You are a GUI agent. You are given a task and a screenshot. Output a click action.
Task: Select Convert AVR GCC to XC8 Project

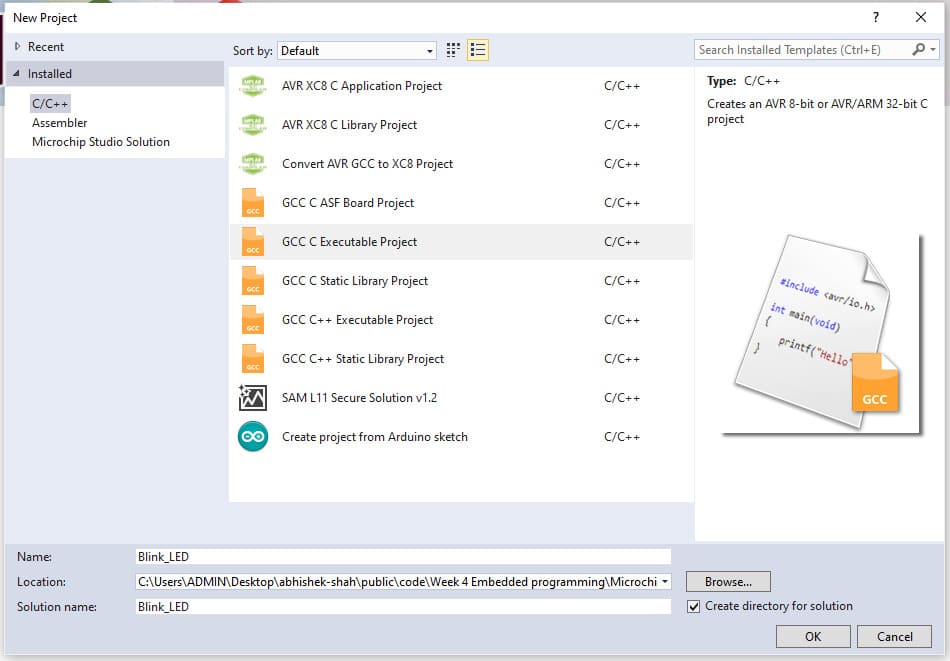[x=367, y=164]
